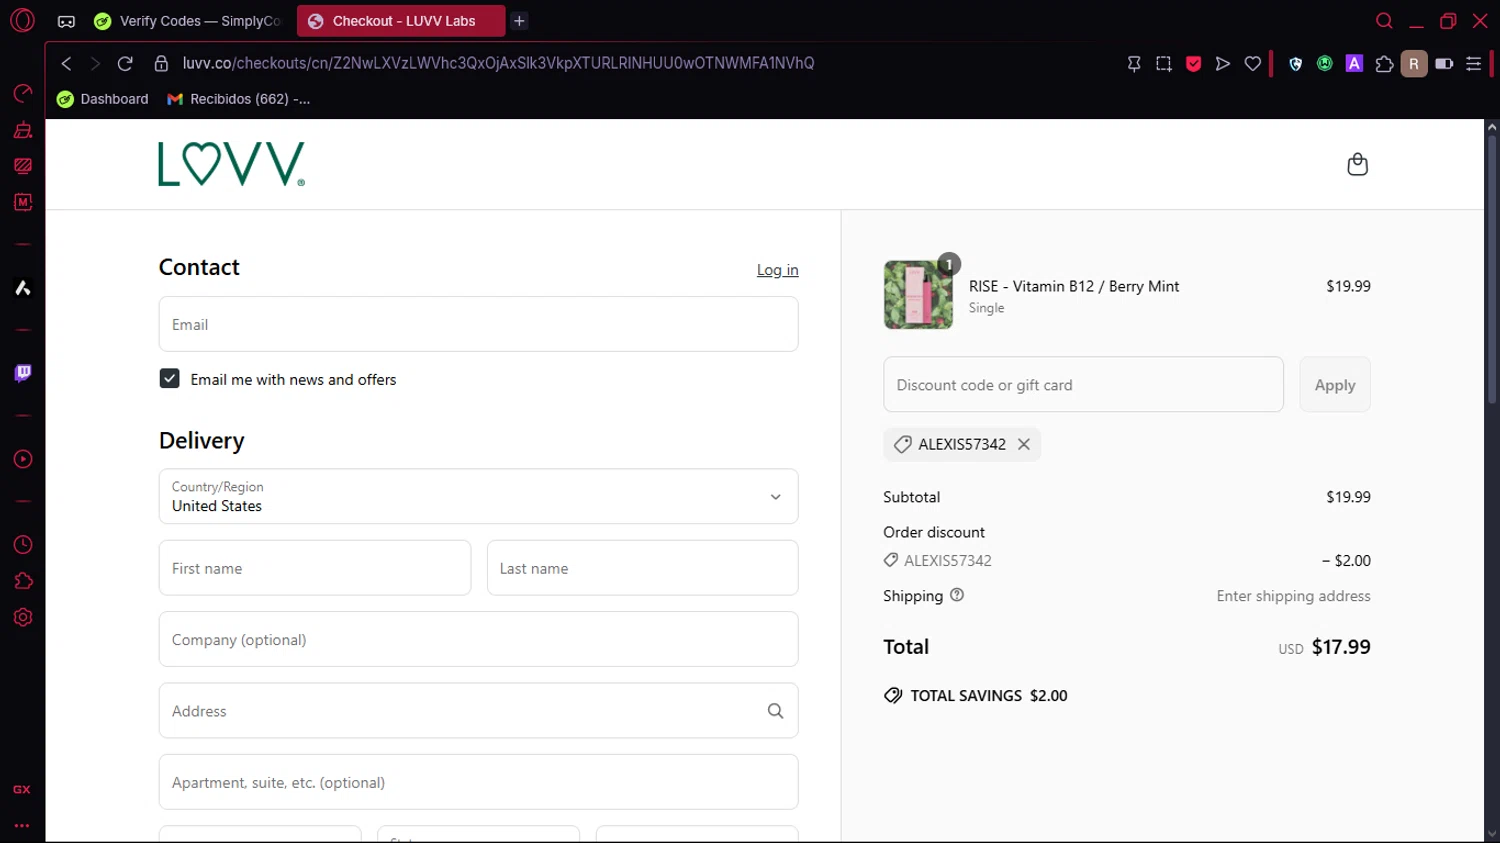Switch to Verify Codes SimplyCodes tab
The image size is (1500, 843).
coord(187,21)
